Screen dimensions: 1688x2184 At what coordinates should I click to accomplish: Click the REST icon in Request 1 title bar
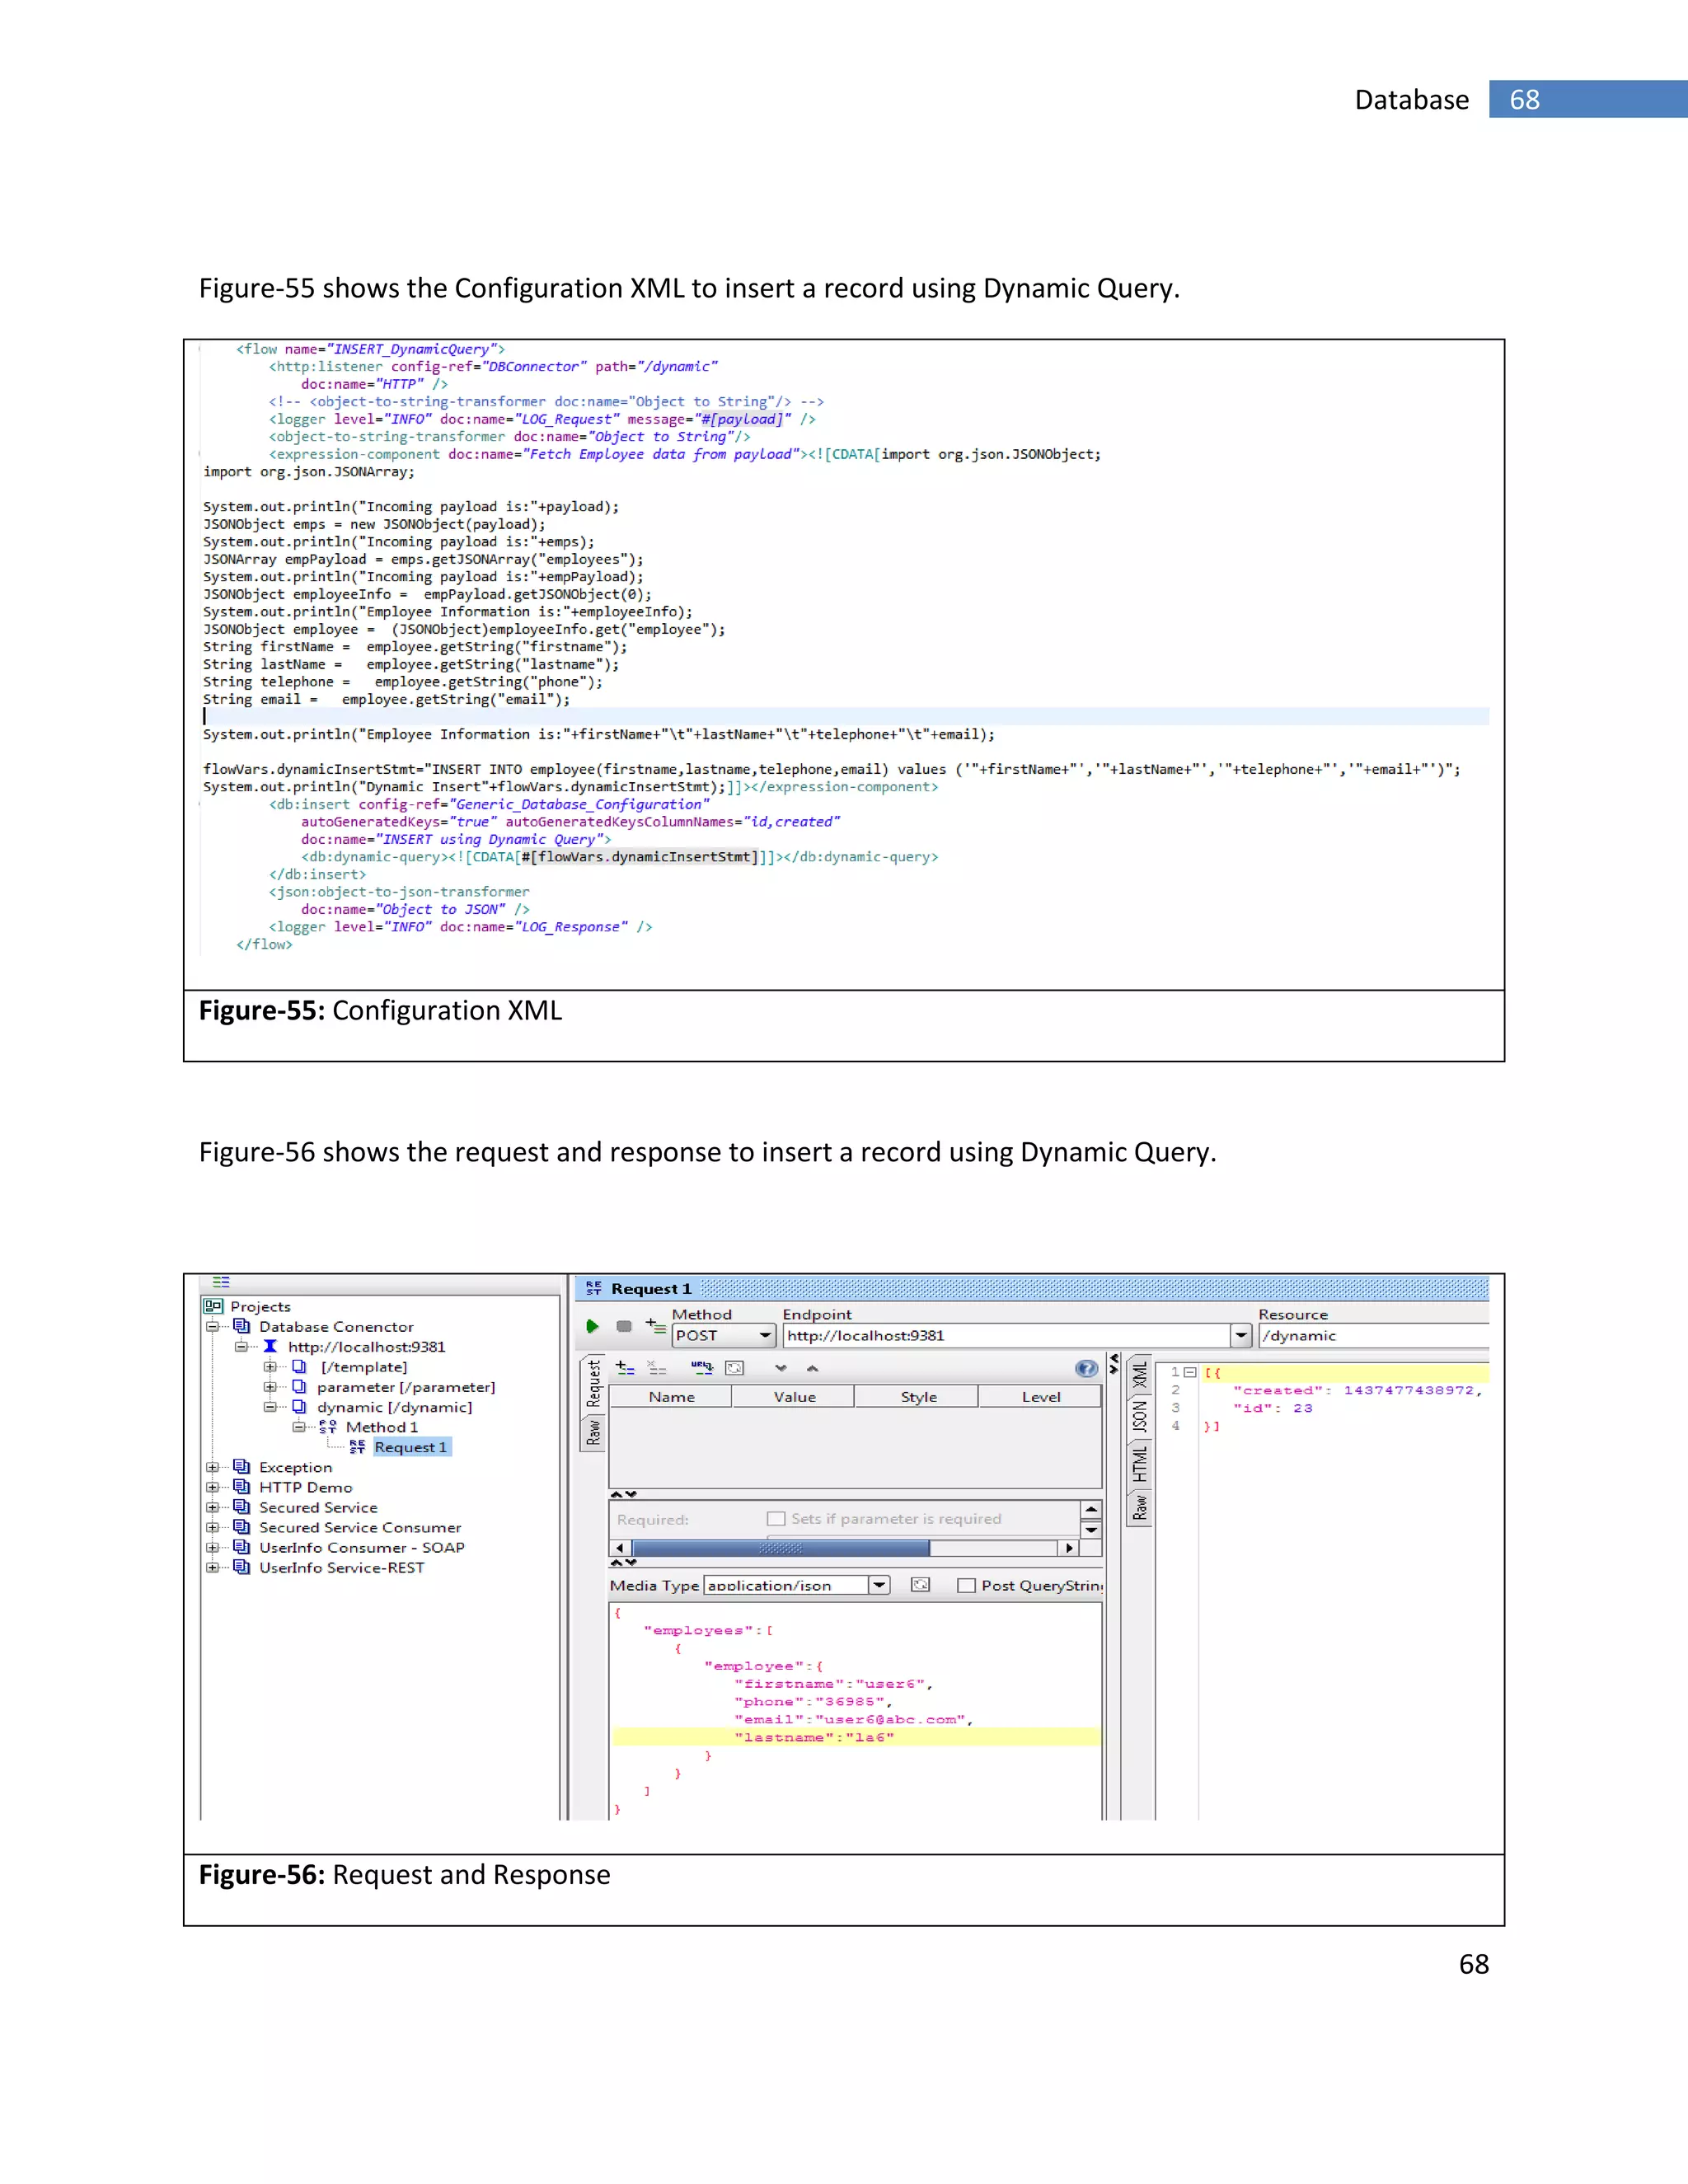pyautogui.click(x=594, y=1288)
